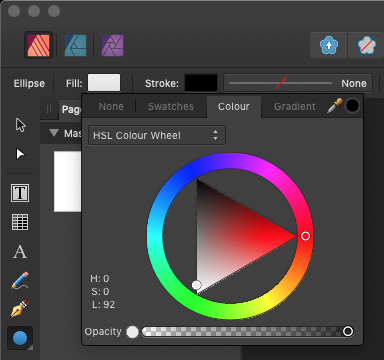This screenshot has height=360, width=384.
Task: Collapse the Master pages disclosure triangle
Action: tap(54, 133)
